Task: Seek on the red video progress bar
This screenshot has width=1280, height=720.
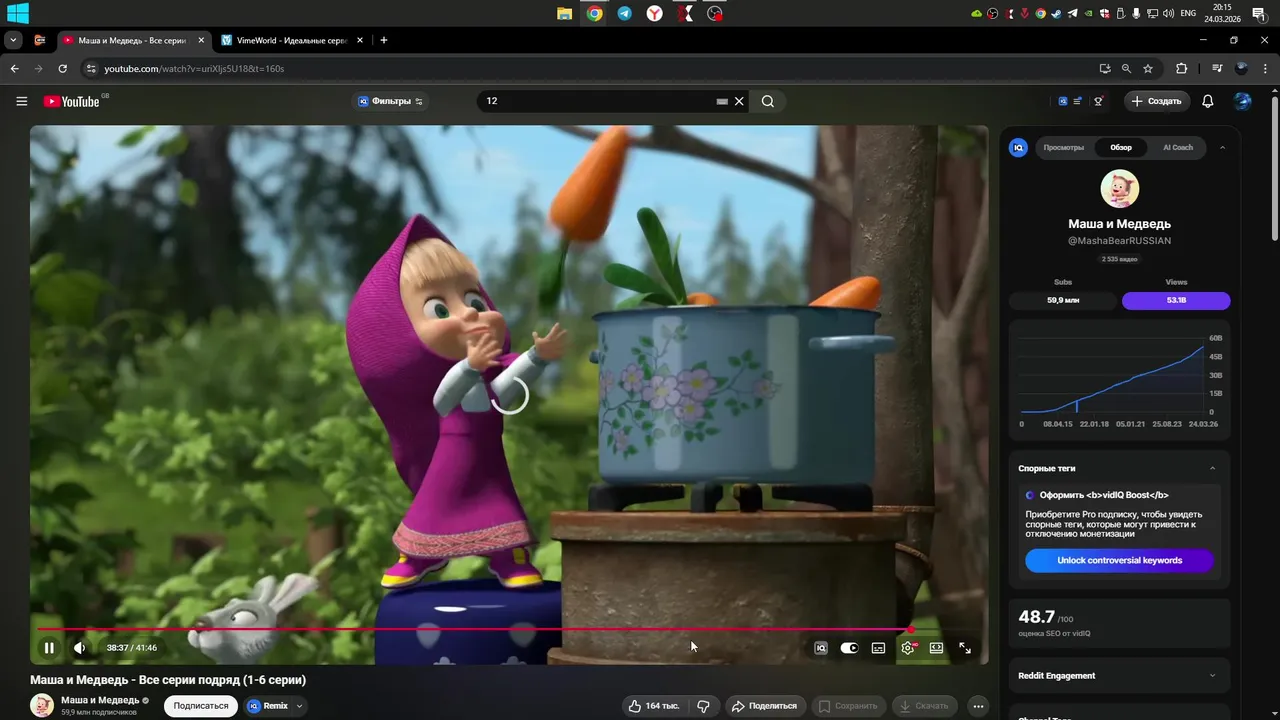Action: click(474, 630)
